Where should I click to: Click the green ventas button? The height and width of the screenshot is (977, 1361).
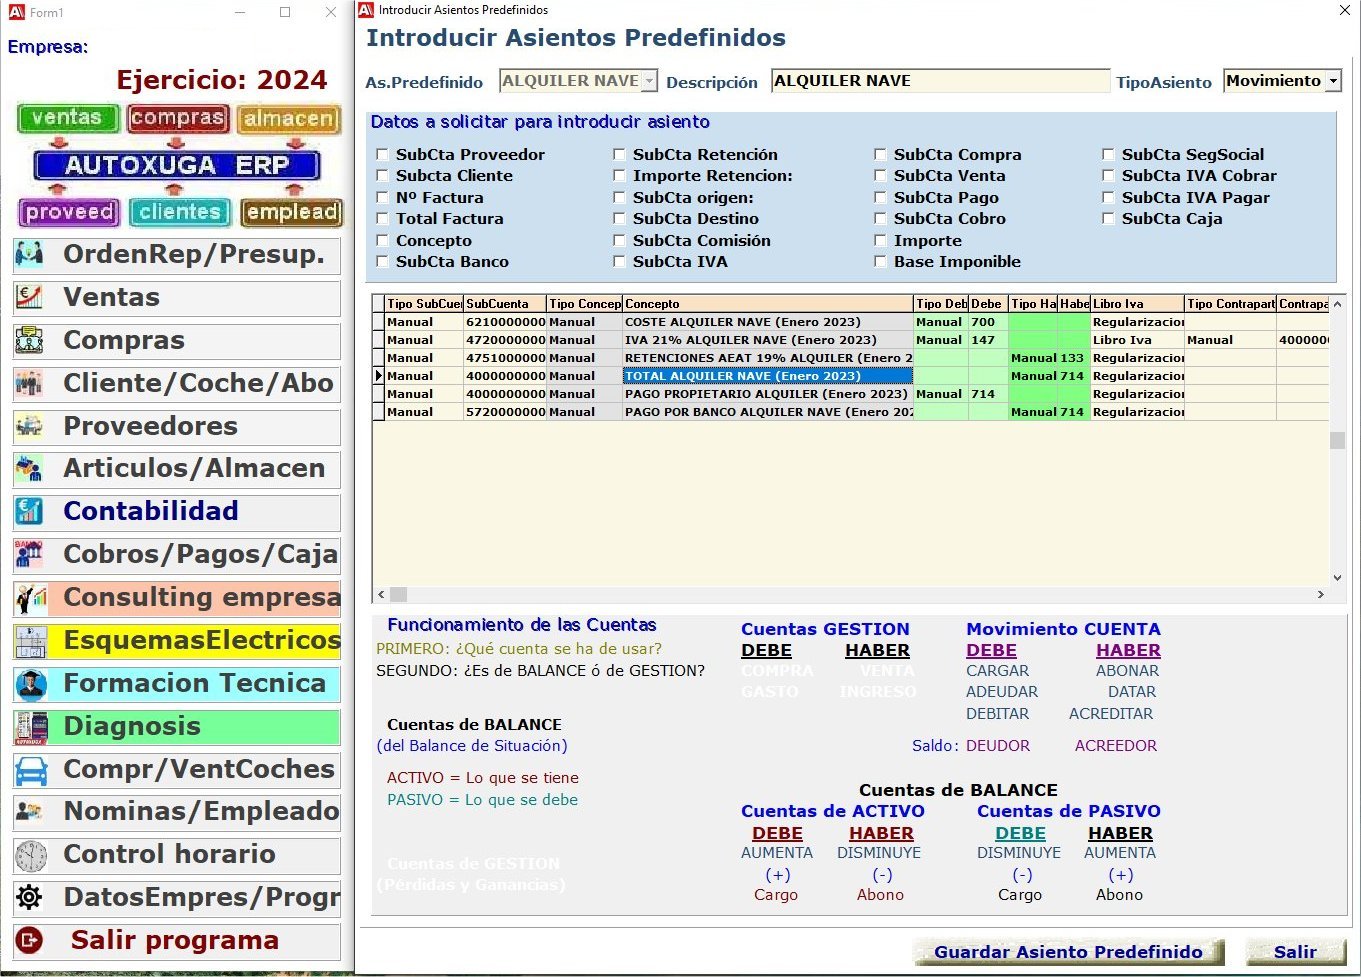67,118
